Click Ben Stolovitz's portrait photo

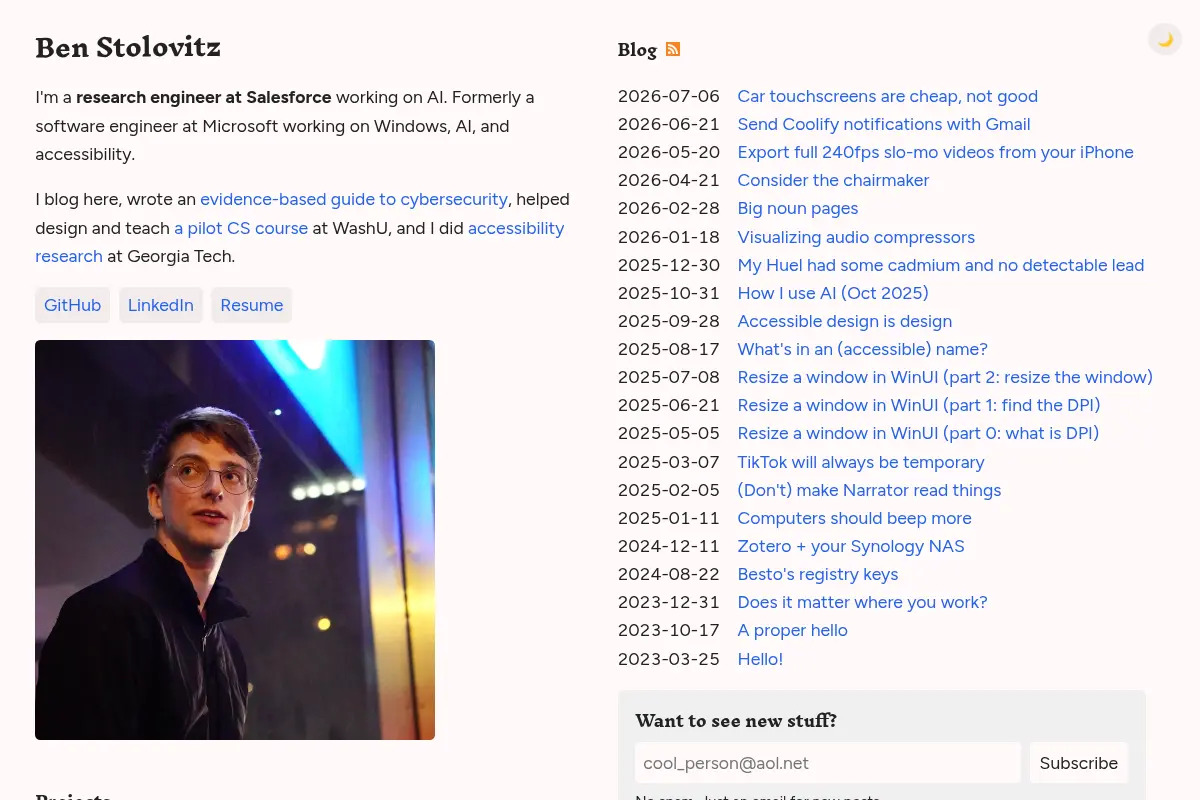coord(235,540)
